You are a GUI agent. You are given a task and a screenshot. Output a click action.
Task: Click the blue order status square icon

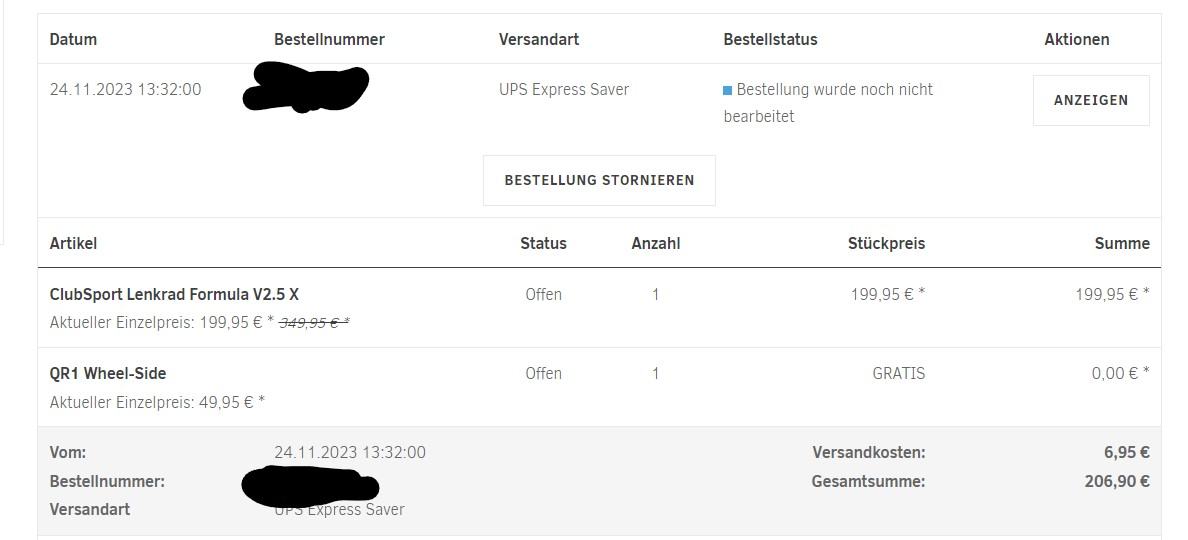728,90
